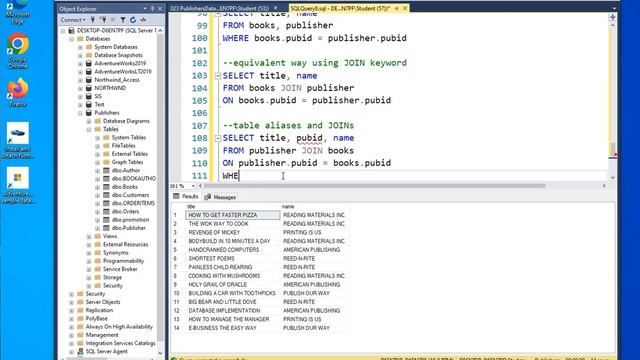Select the Integration Services Catalogs folder
The width and height of the screenshot is (640, 360).
(x=120, y=343)
